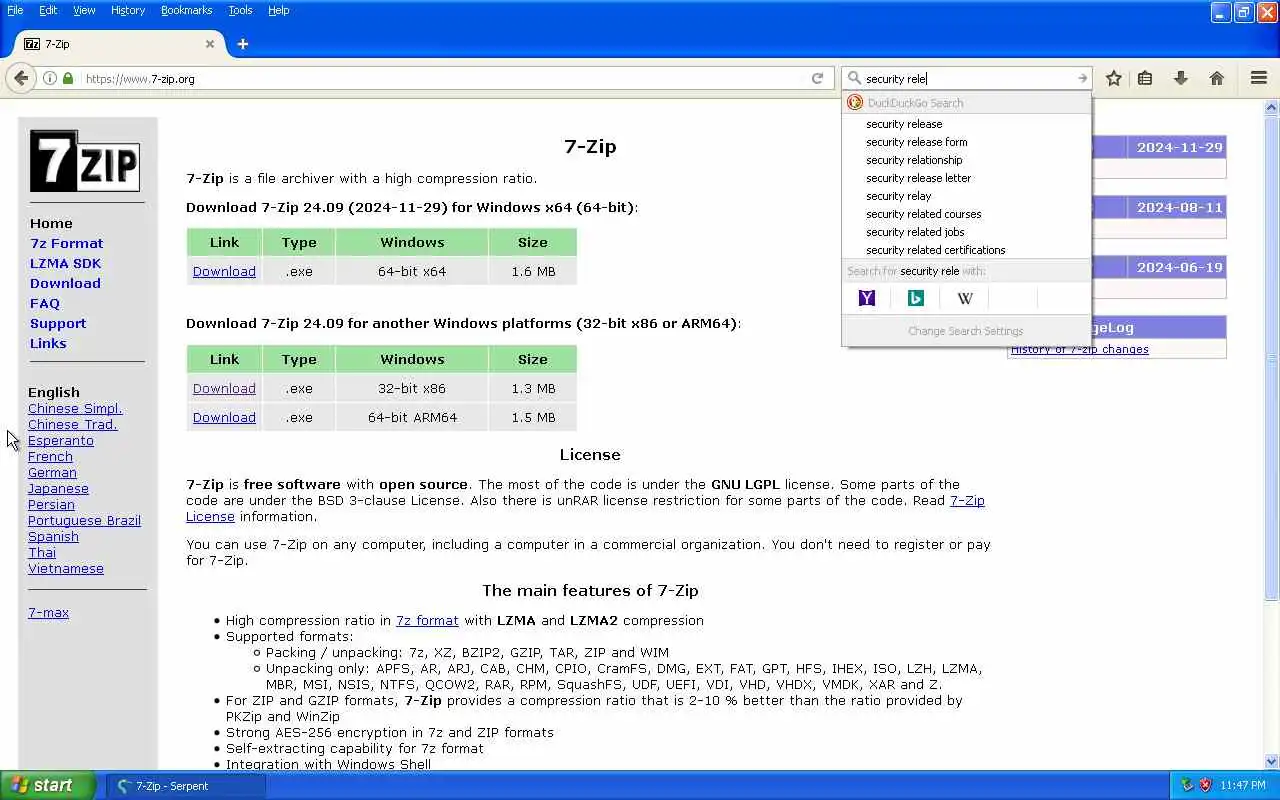Viewport: 1280px width, 800px height.
Task: Click the 7-ZIP logo image
Action: 84,161
